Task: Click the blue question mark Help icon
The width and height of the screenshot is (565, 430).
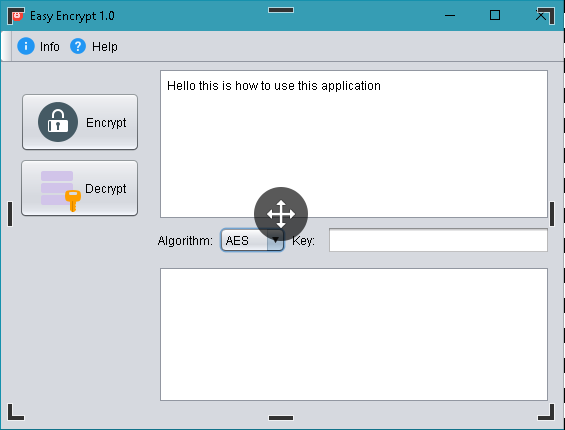Action: coord(78,46)
